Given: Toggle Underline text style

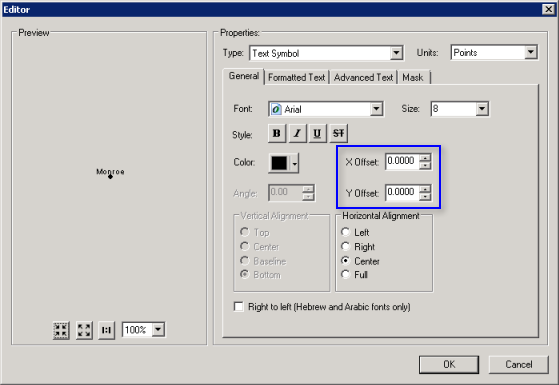Looking at the screenshot, I should [x=317, y=133].
